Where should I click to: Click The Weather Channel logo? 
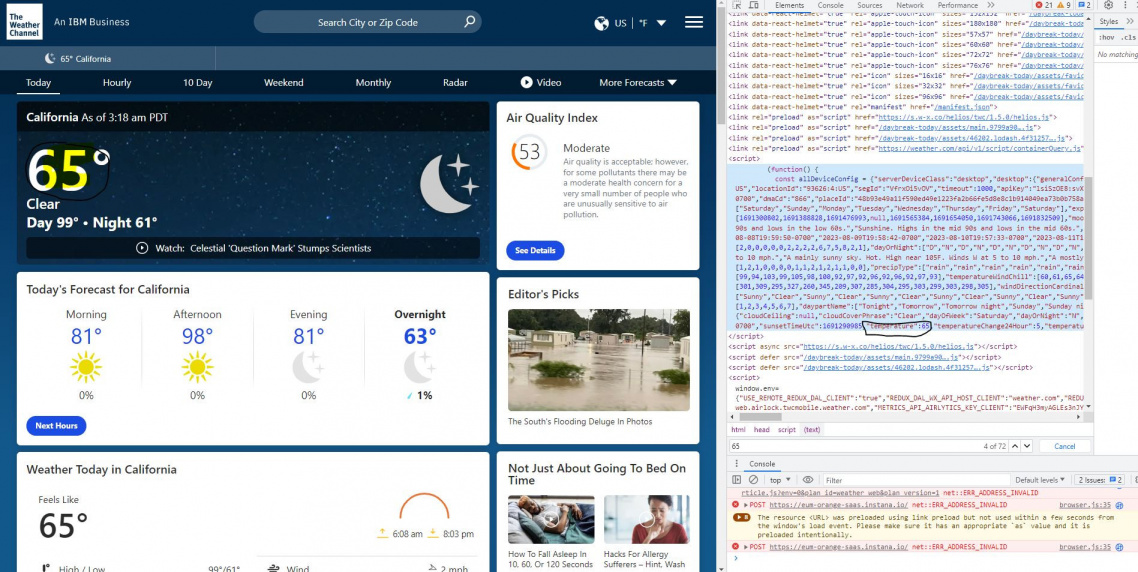24,21
